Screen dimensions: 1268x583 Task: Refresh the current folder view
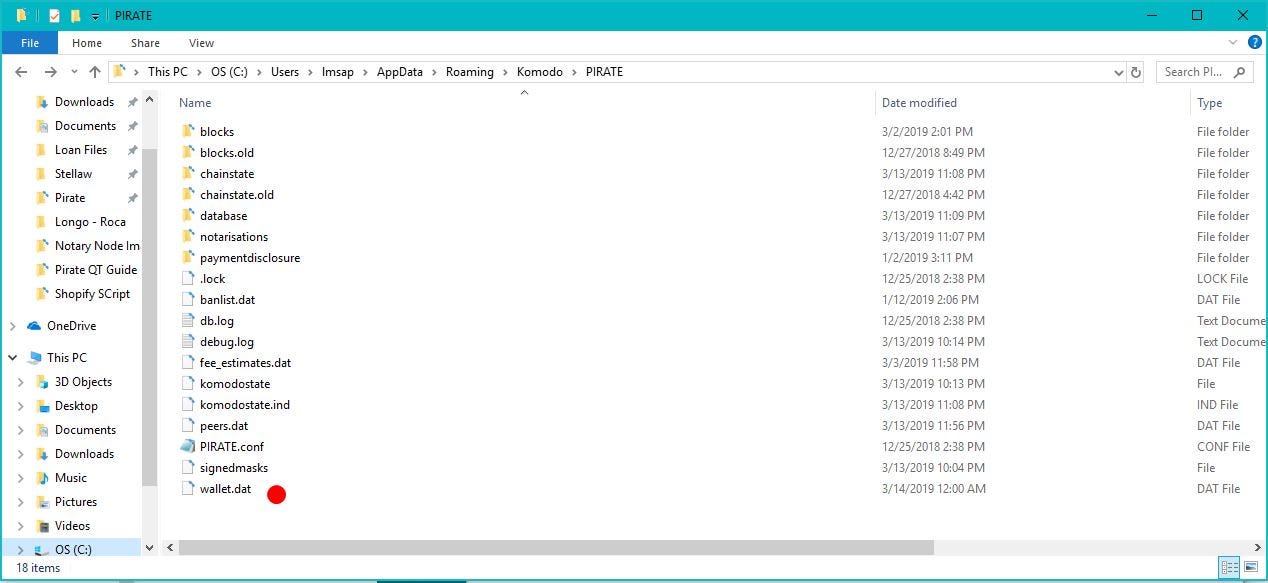1136,72
